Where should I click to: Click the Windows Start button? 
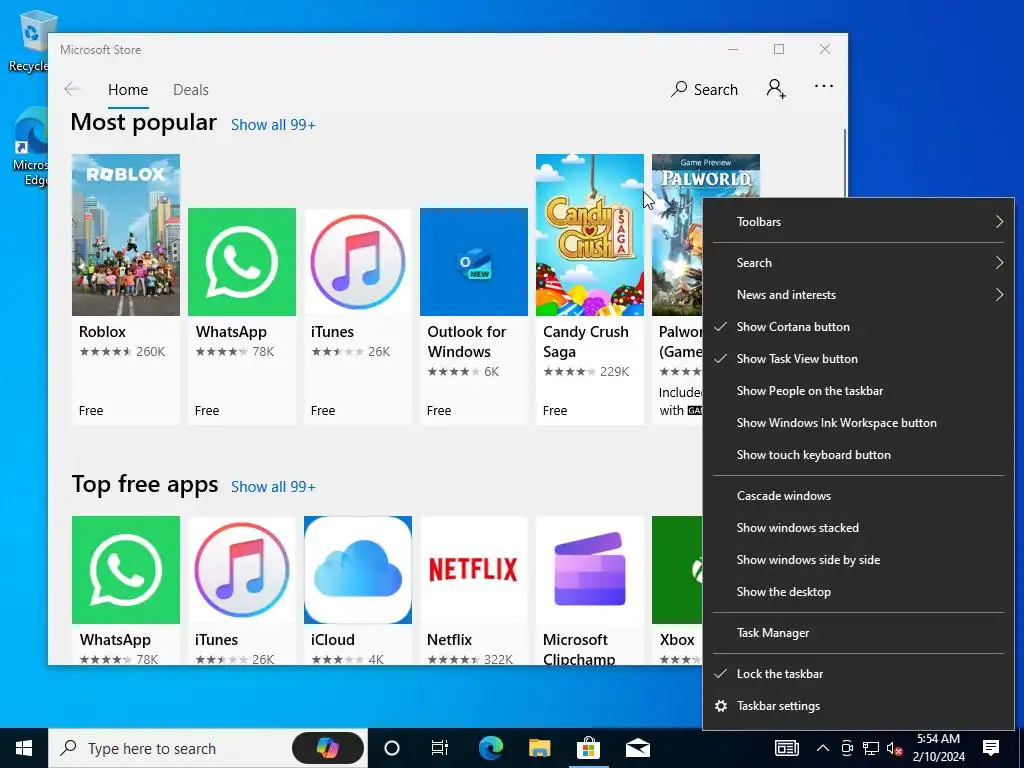coord(24,748)
